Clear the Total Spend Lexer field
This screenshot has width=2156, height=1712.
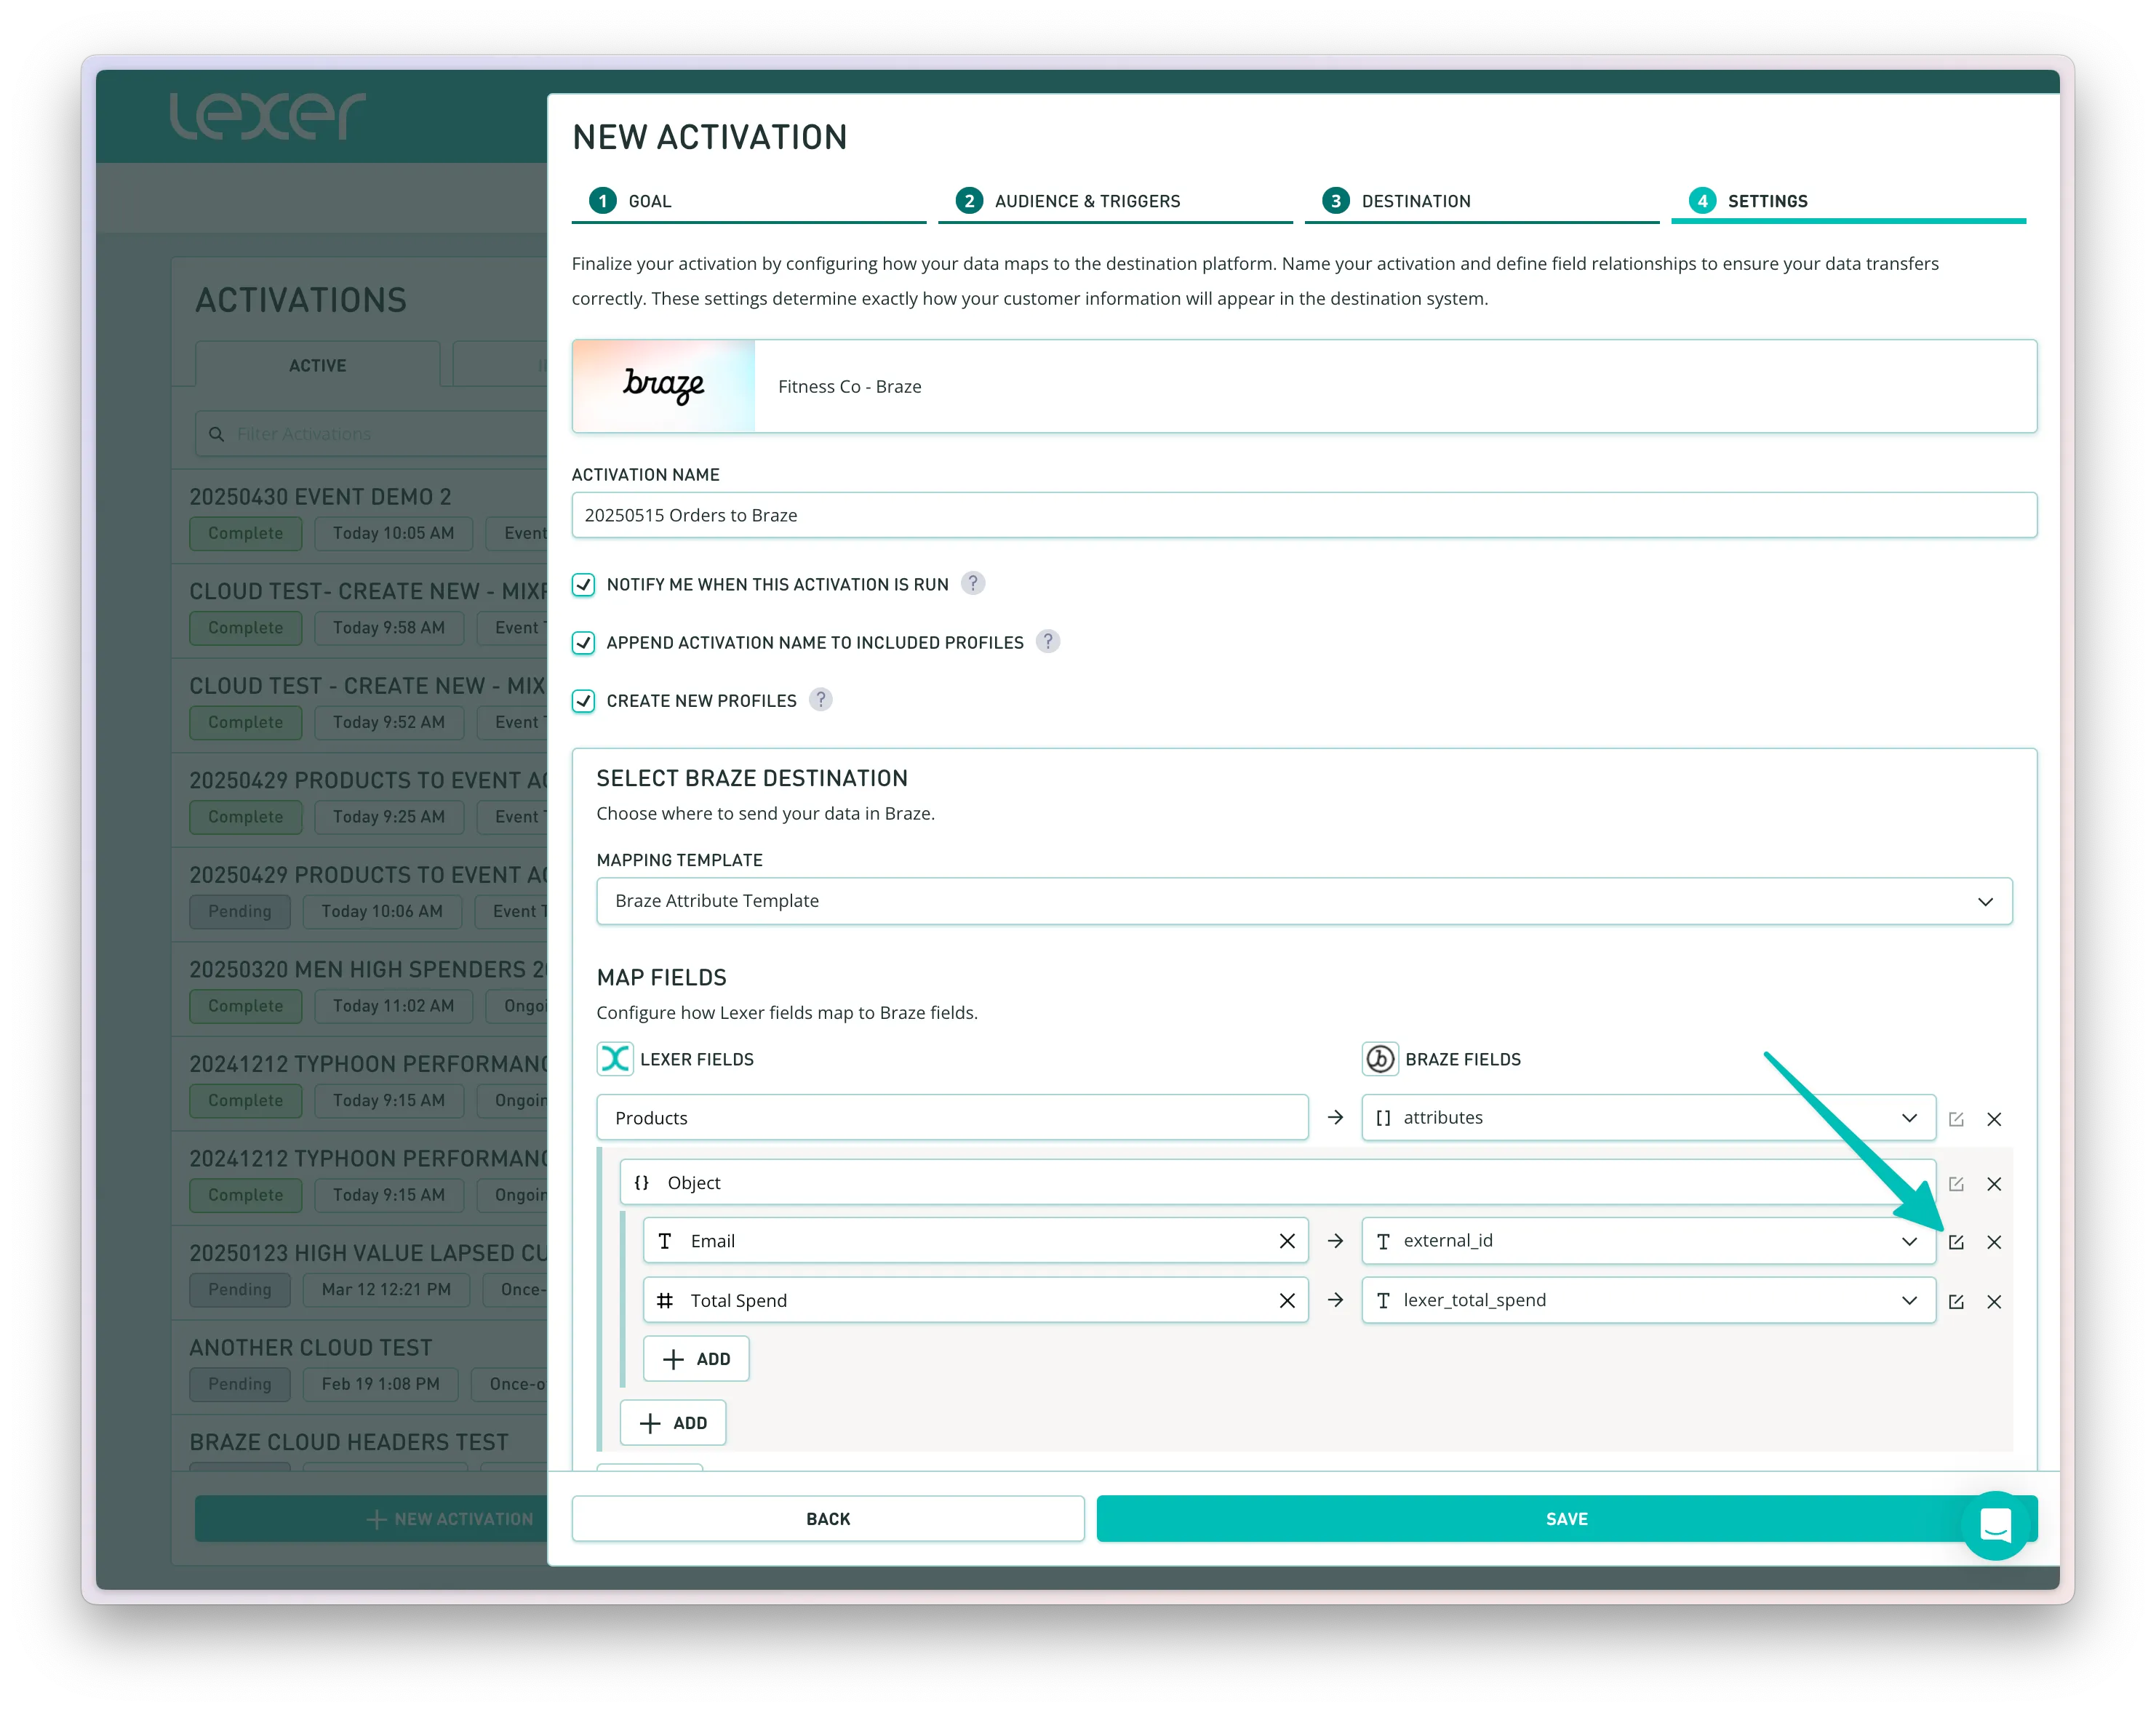coord(1287,1301)
